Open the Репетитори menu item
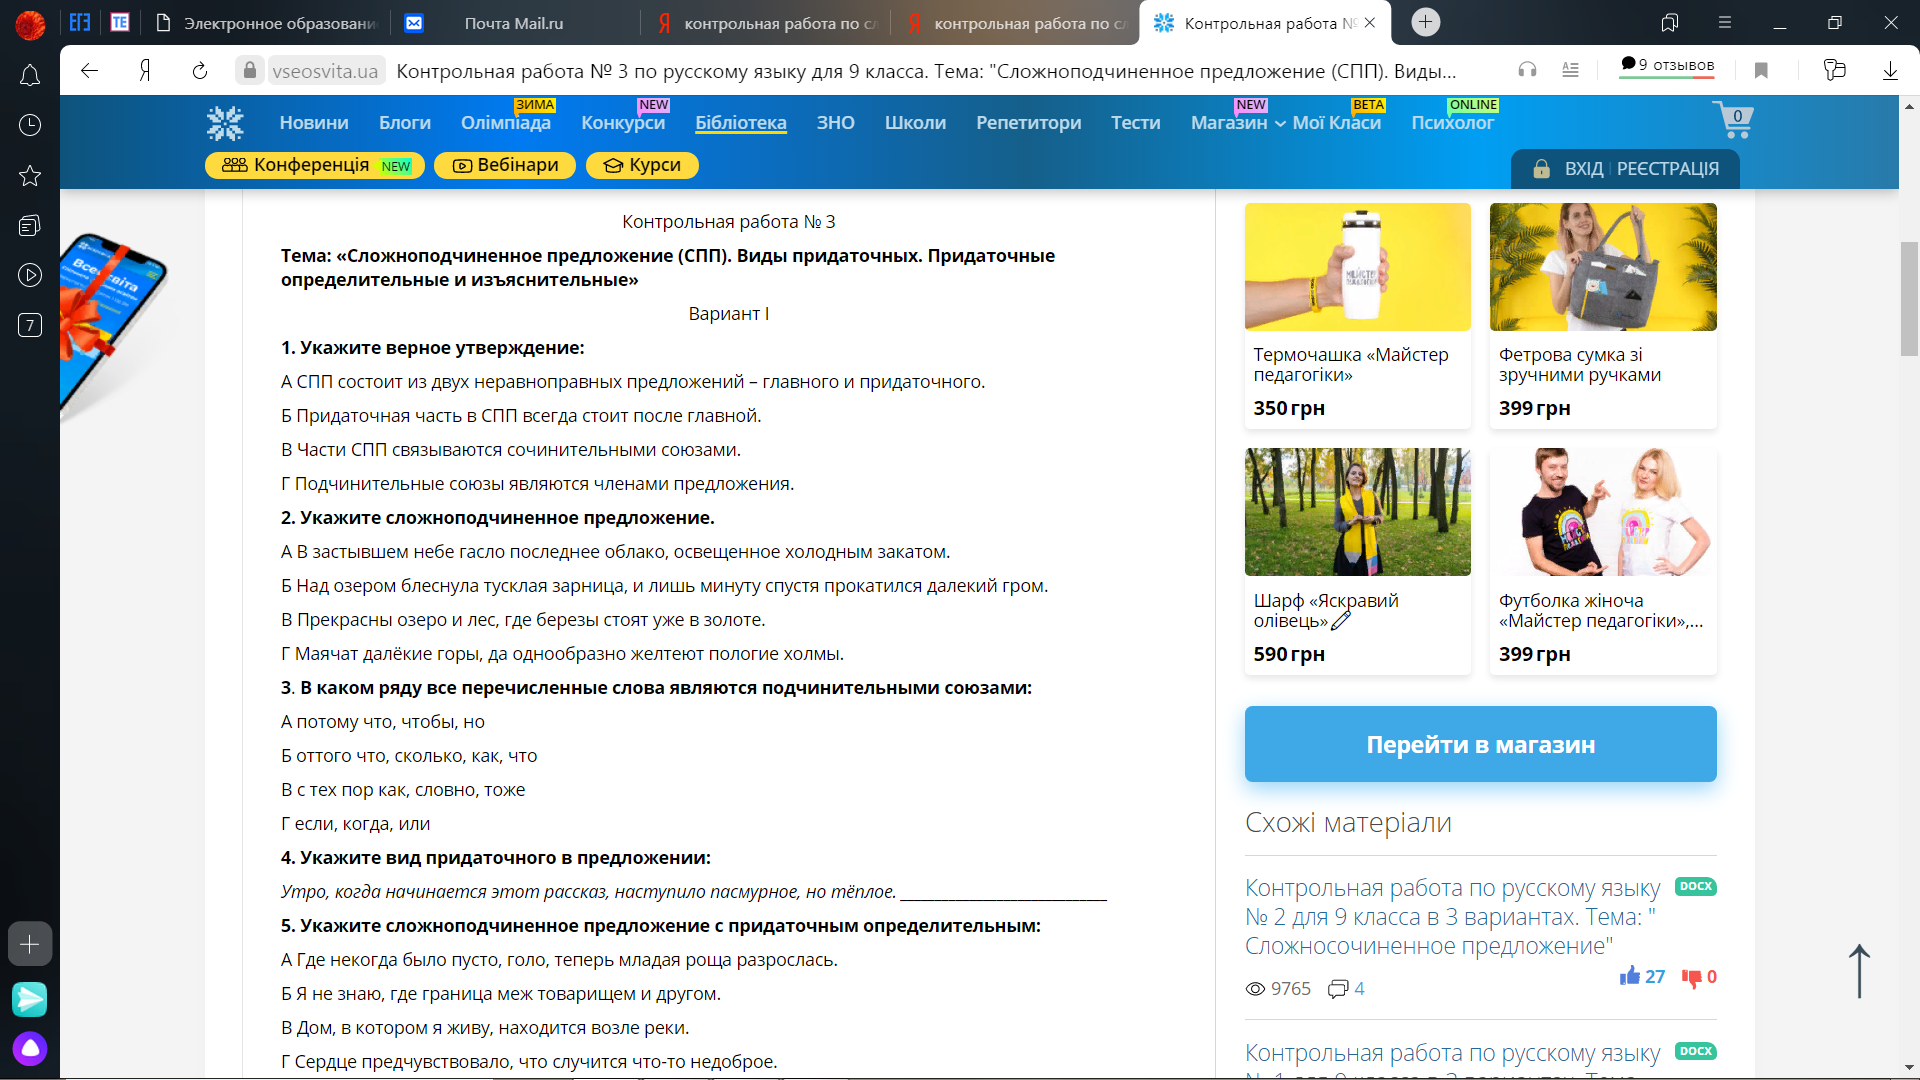Viewport: 1920px width, 1080px height. [x=1029, y=123]
